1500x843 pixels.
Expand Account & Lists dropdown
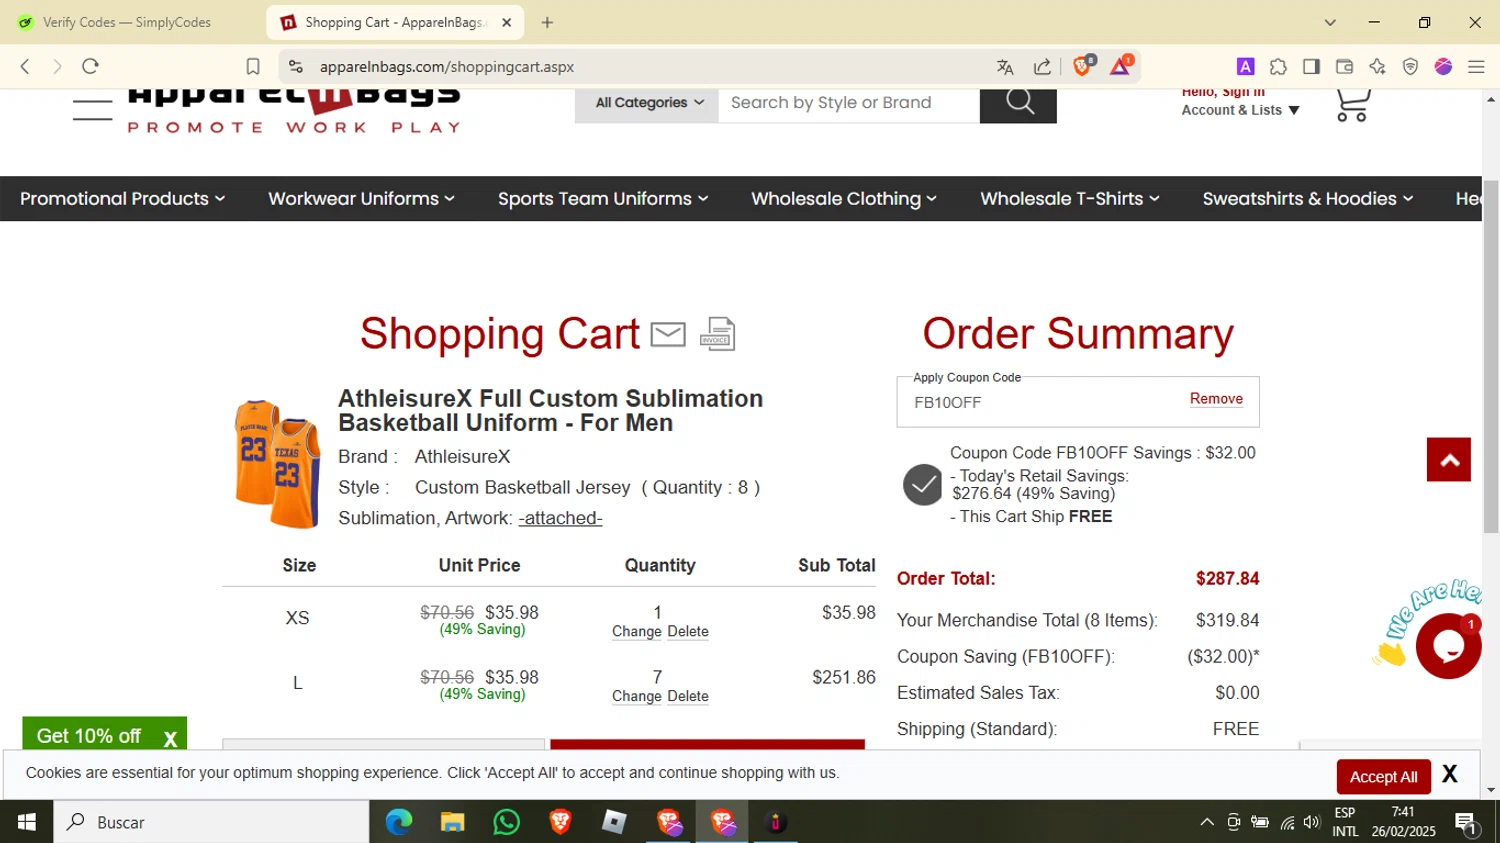tap(1240, 110)
